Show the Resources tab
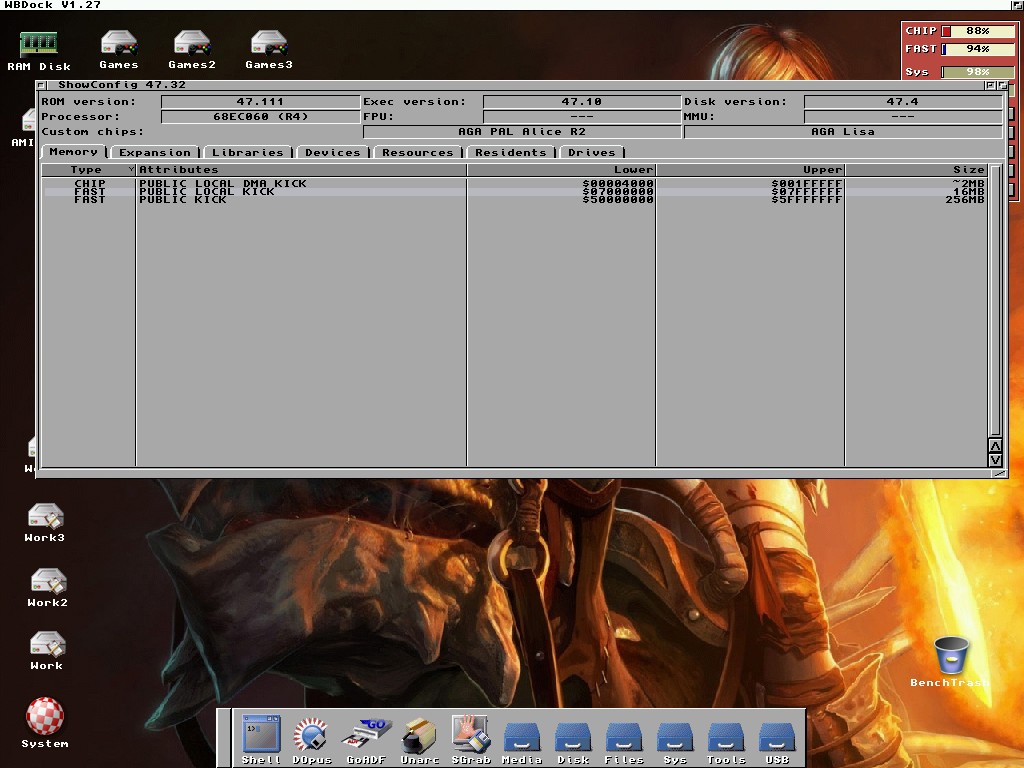1024x768 pixels. tap(418, 152)
